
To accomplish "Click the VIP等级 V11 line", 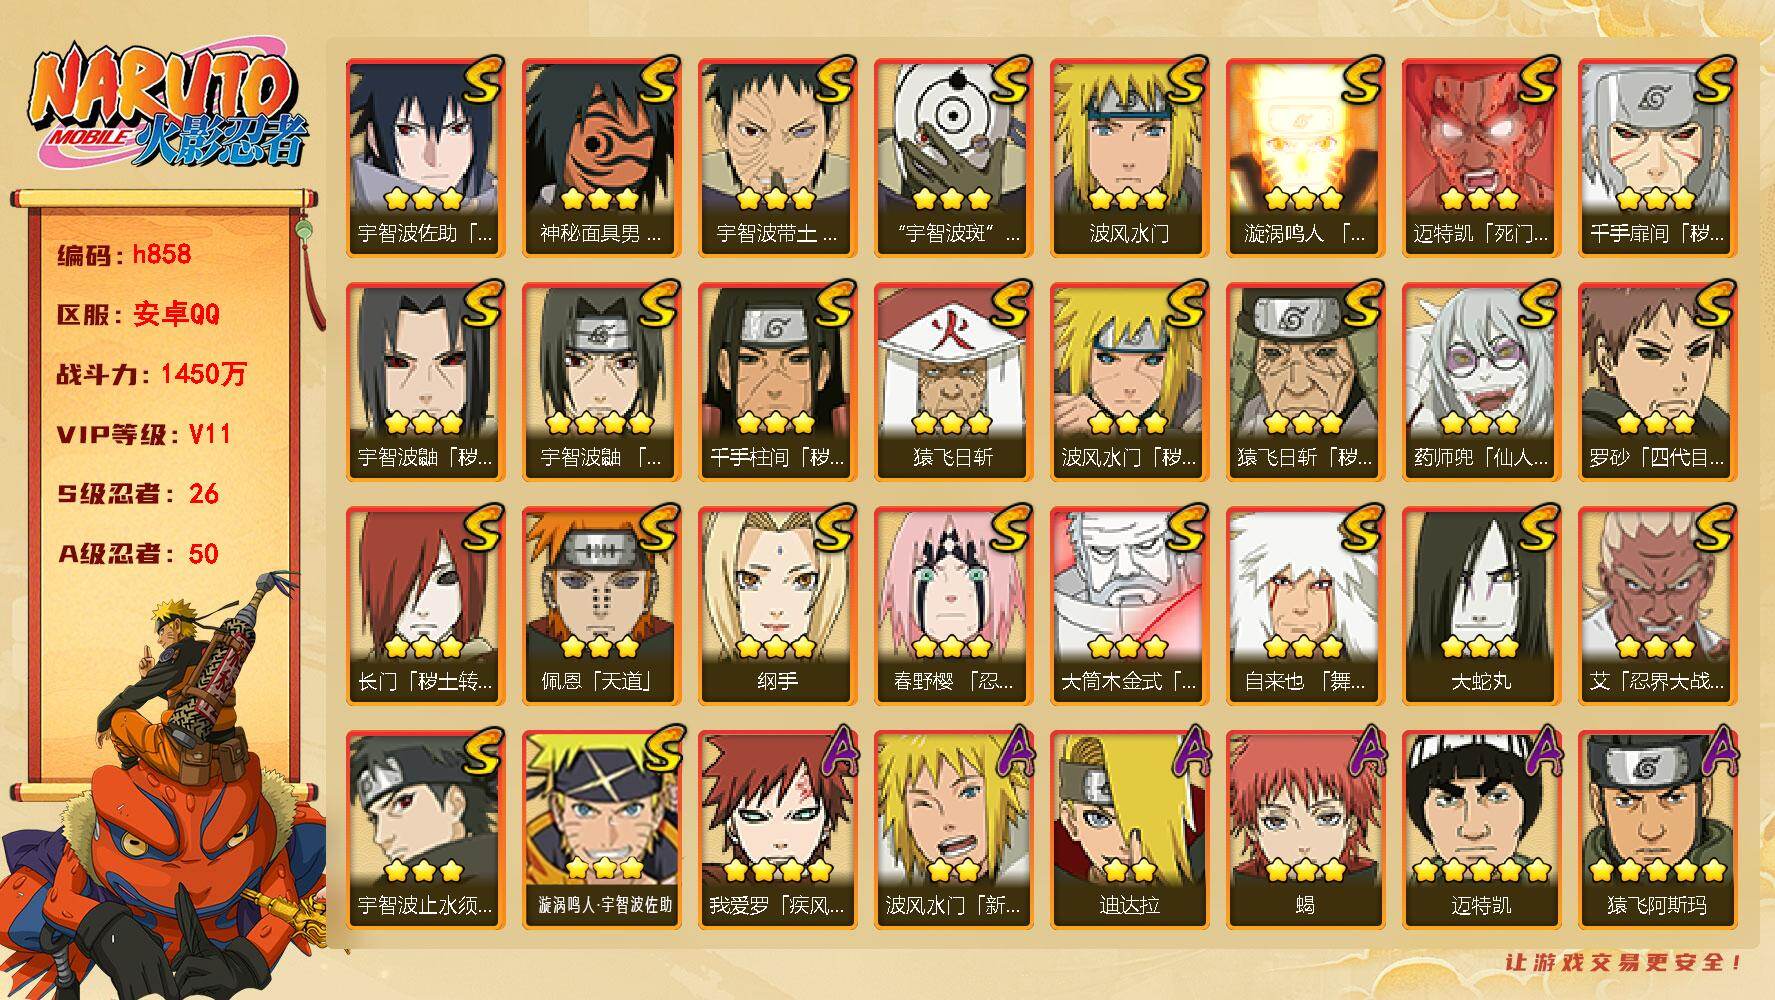I will point(144,434).
